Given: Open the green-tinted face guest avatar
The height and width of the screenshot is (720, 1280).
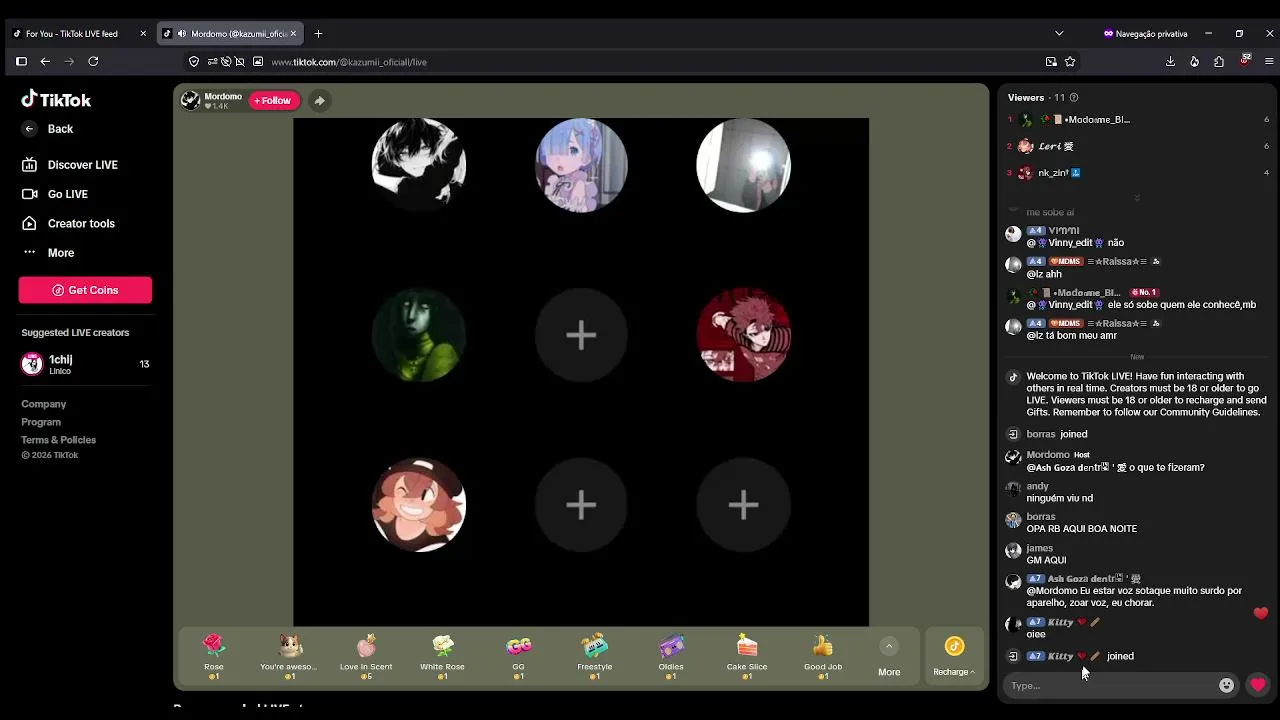Looking at the screenshot, I should click(419, 335).
